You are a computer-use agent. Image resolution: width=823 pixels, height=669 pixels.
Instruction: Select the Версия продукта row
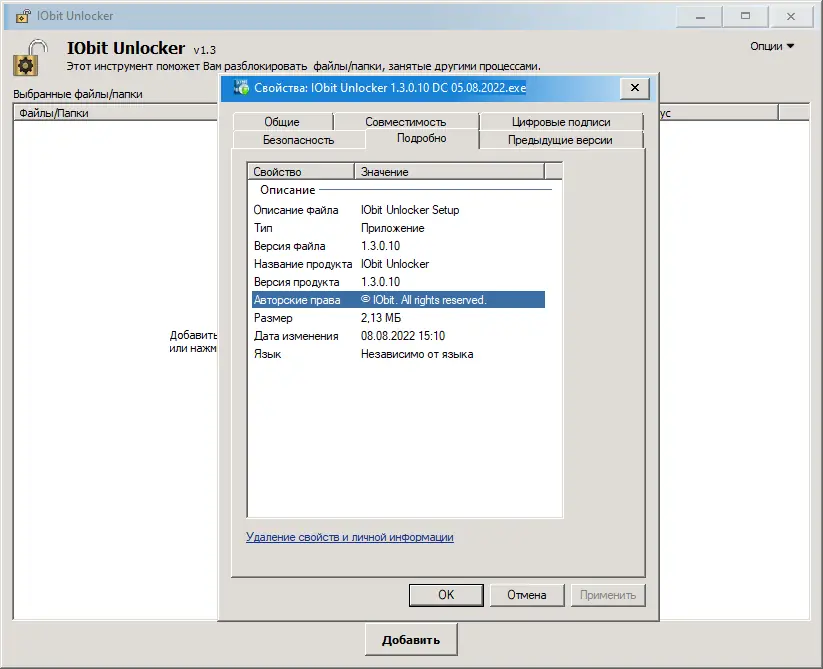[x=398, y=282]
